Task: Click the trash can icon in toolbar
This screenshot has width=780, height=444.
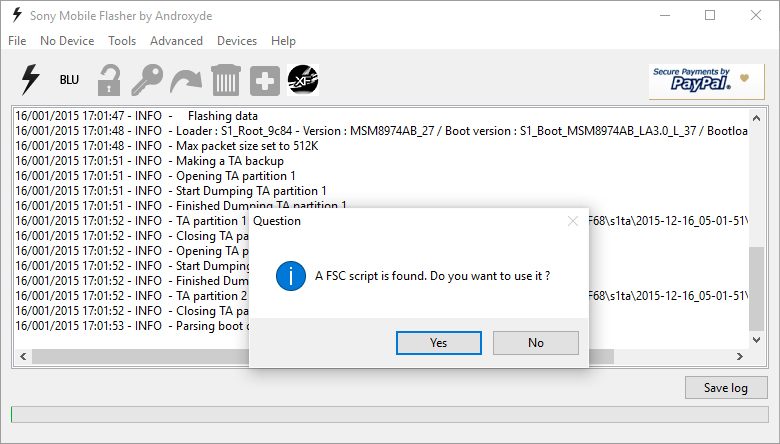Action: 225,80
